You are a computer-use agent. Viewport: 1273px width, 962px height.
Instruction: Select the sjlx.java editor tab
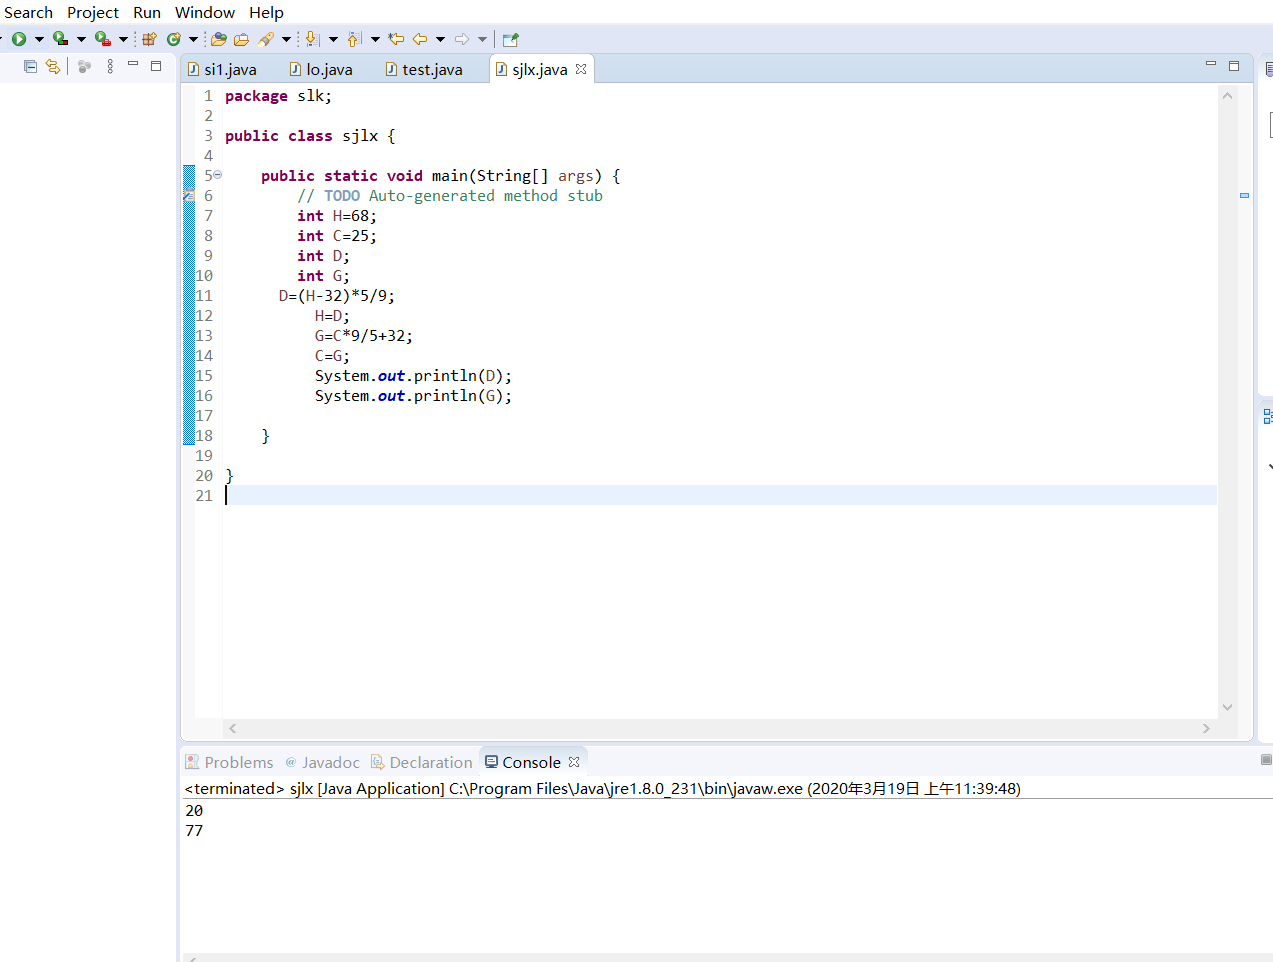(x=539, y=69)
